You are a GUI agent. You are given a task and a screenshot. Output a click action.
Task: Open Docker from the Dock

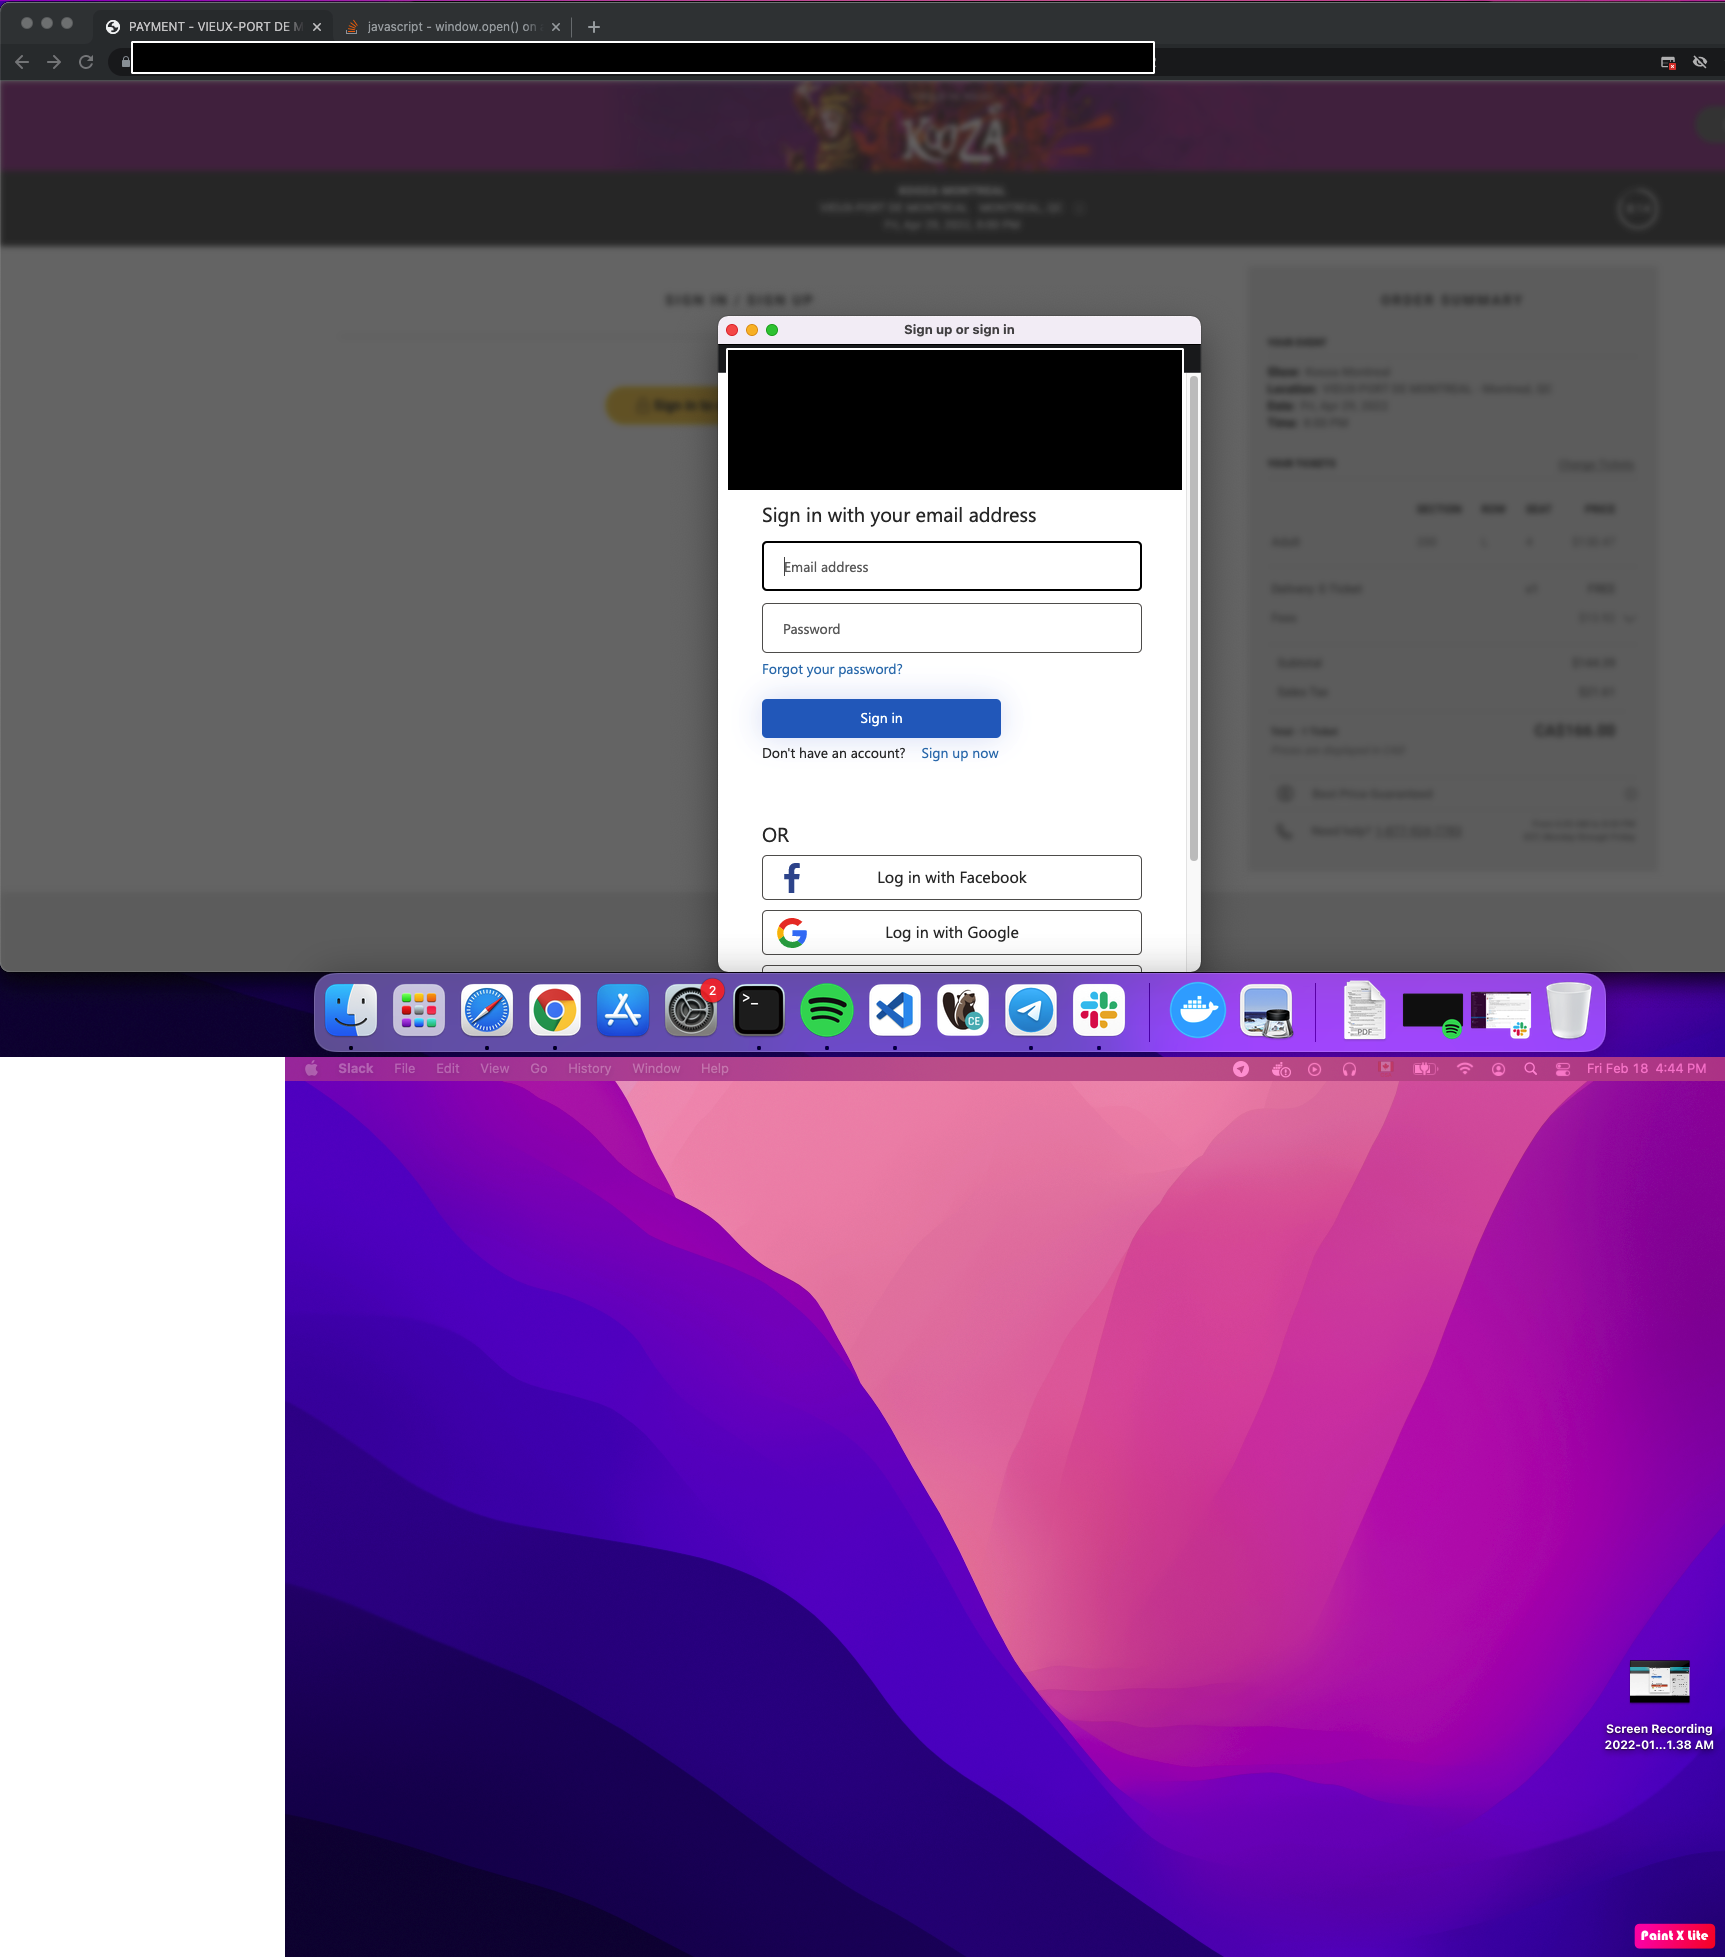(x=1197, y=1011)
